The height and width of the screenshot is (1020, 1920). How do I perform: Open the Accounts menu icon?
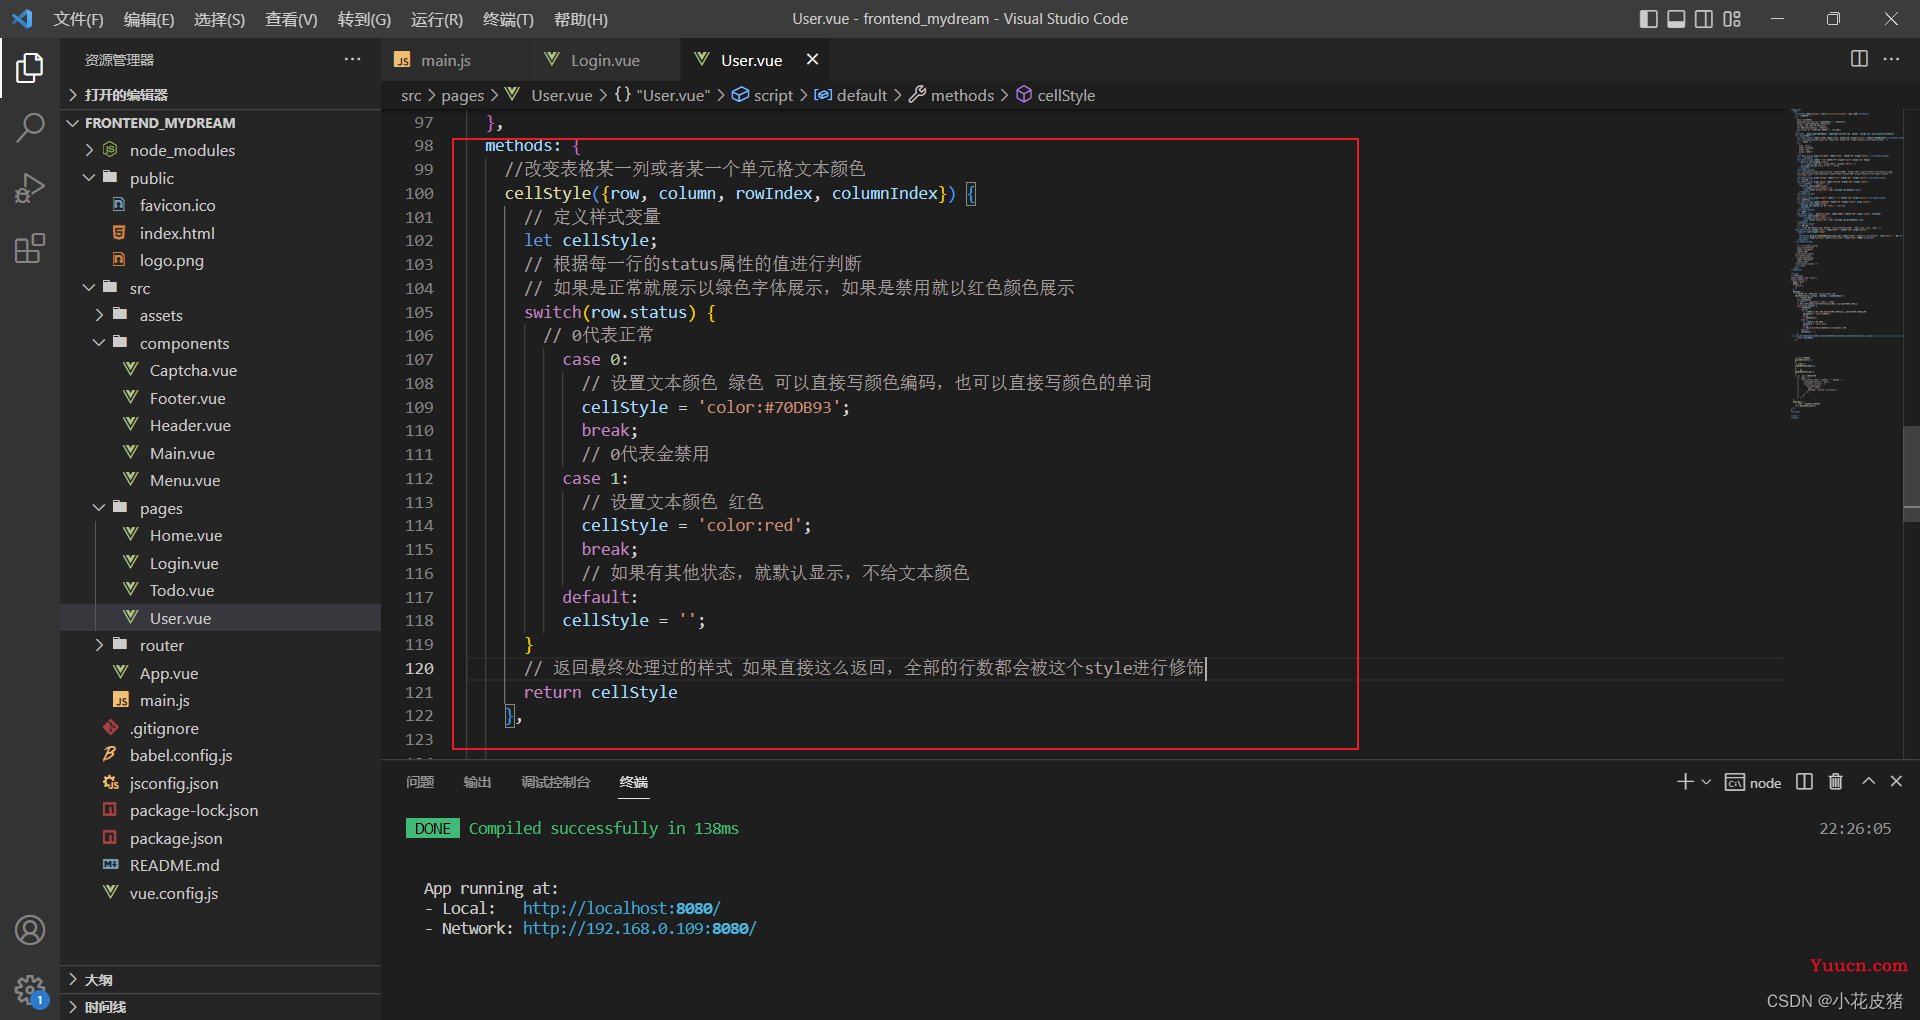(30, 930)
